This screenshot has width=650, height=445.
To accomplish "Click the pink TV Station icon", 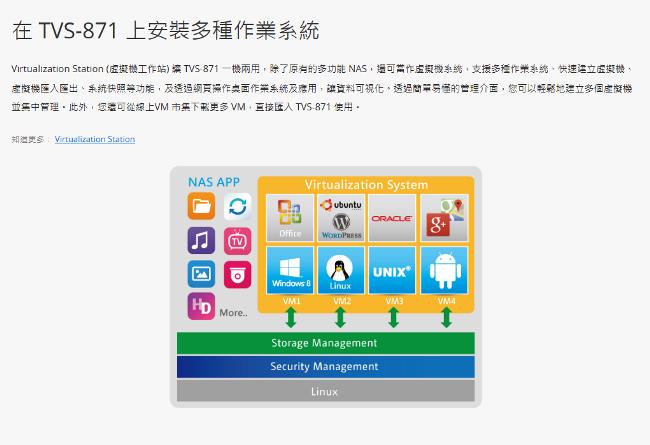I will pos(238,241).
